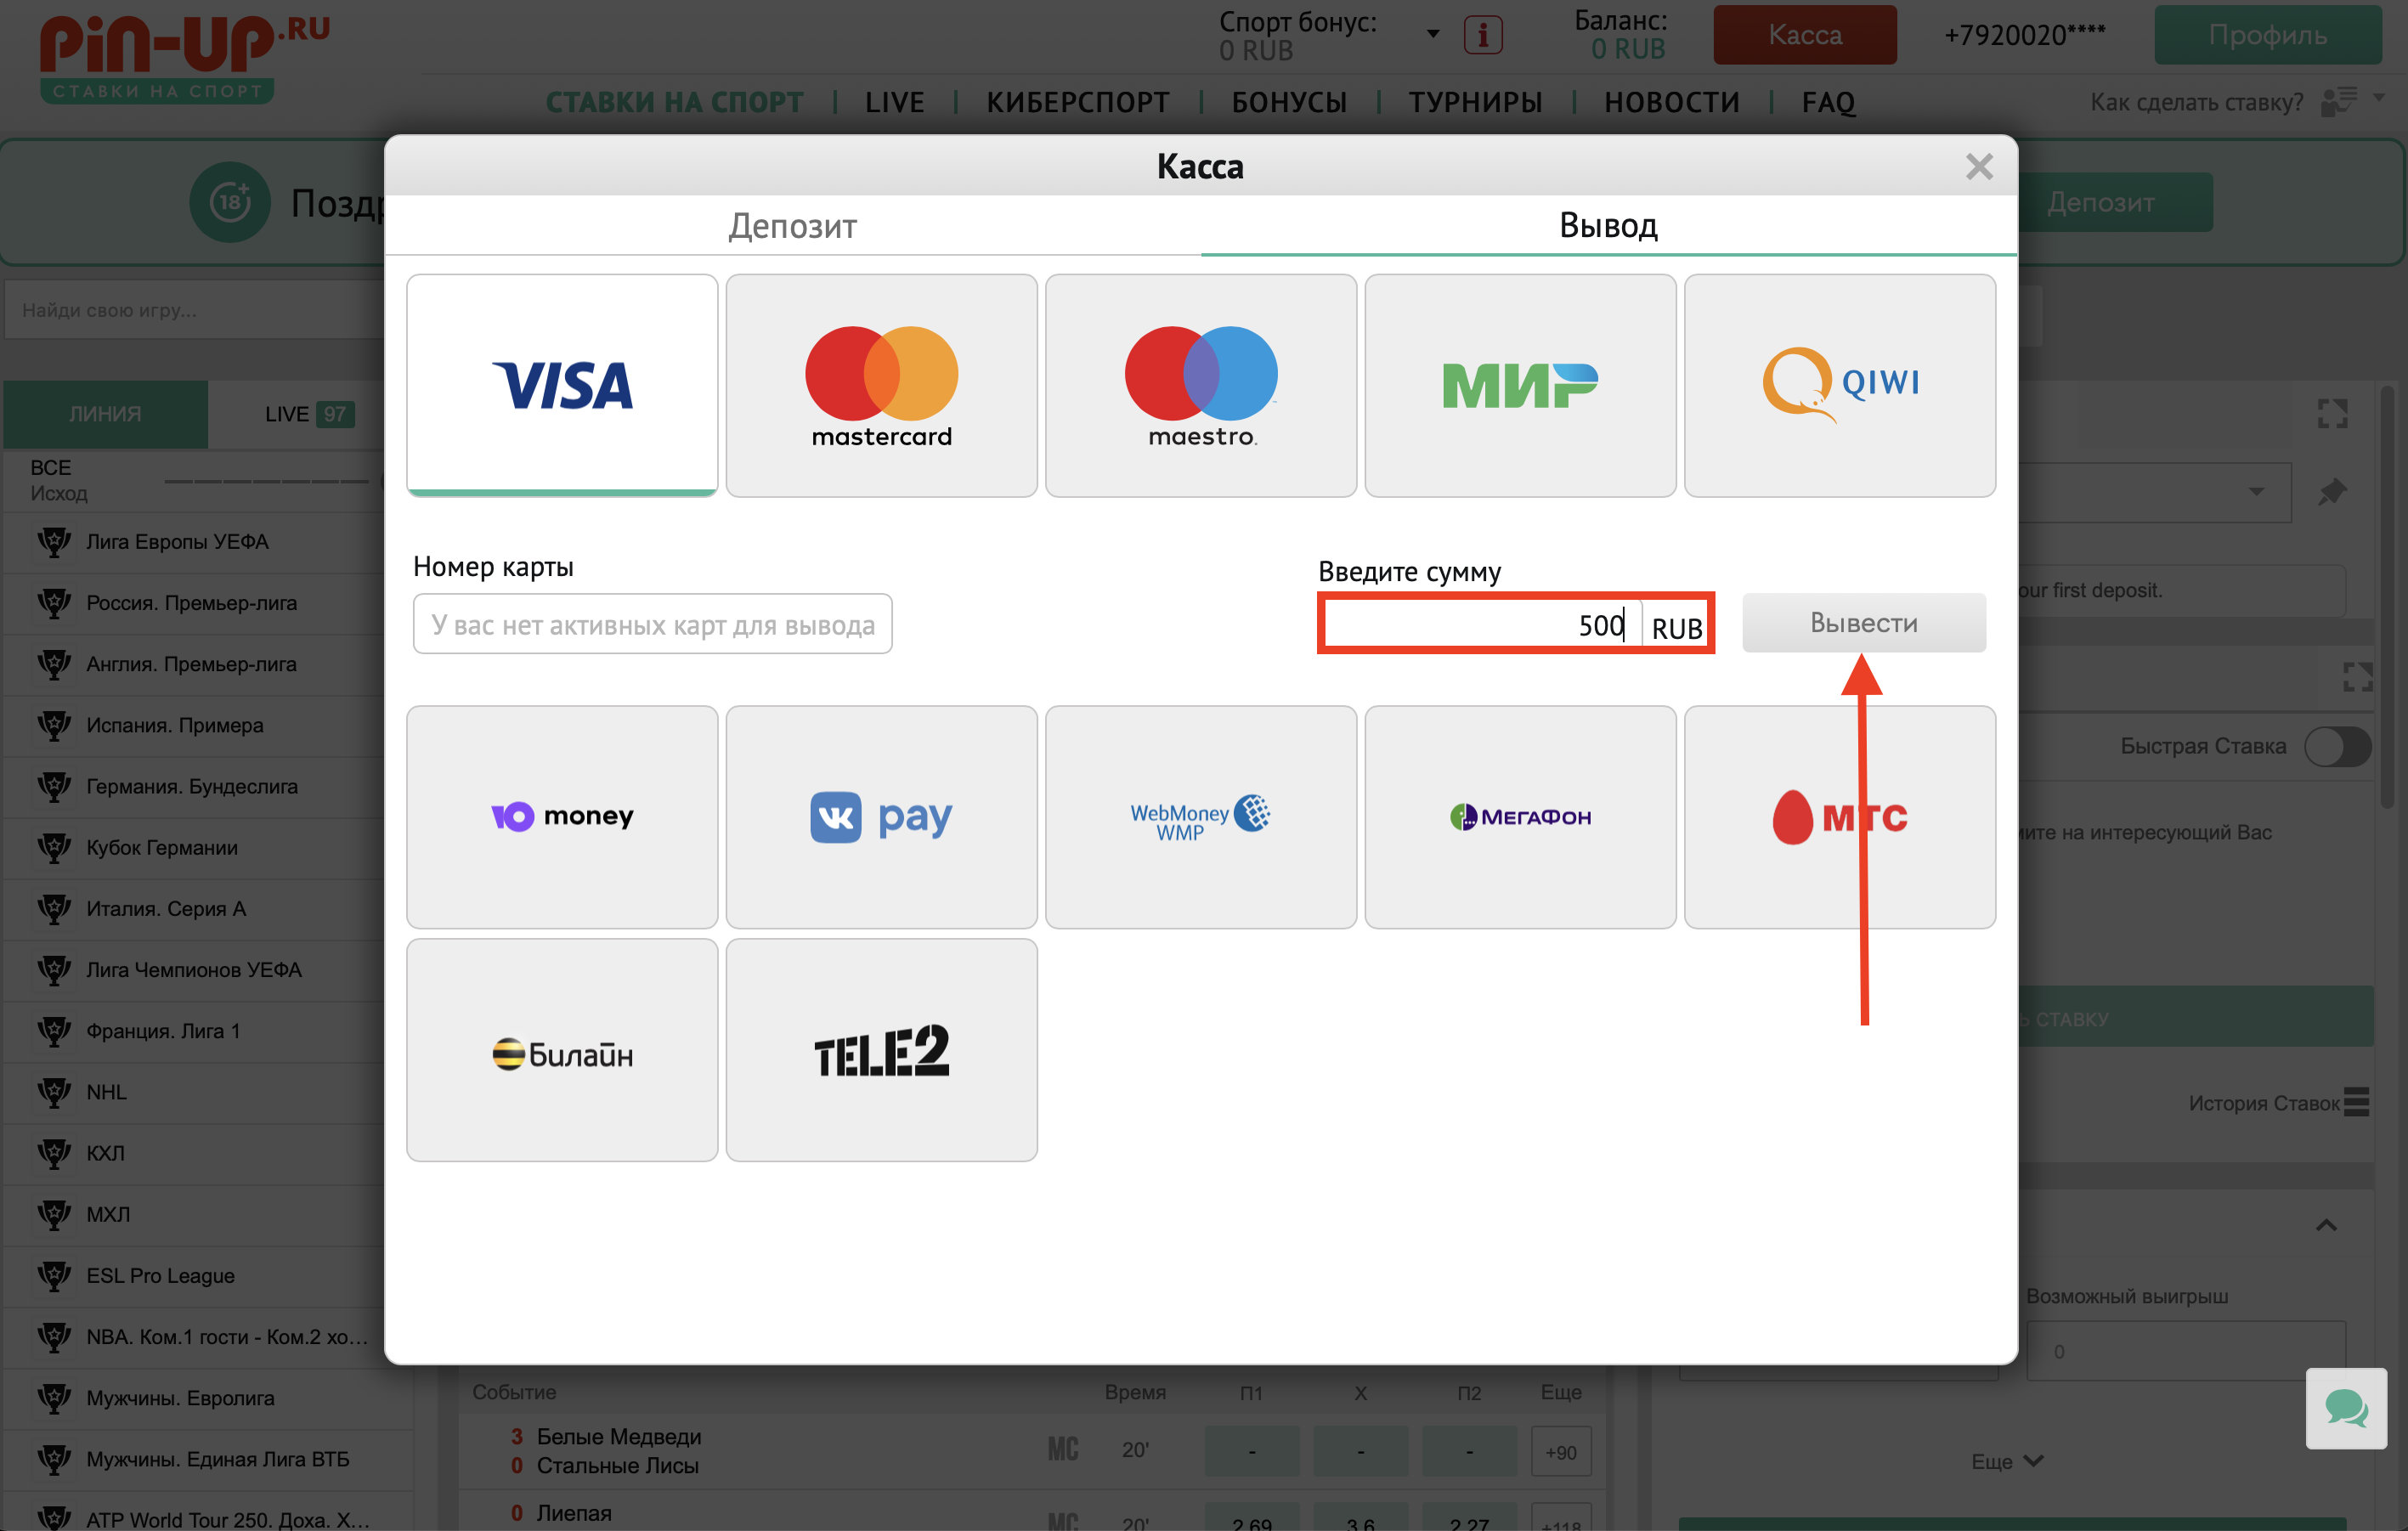The width and height of the screenshot is (2408, 1531).
Task: Open the Бонусы menu item
Action: (x=1288, y=102)
